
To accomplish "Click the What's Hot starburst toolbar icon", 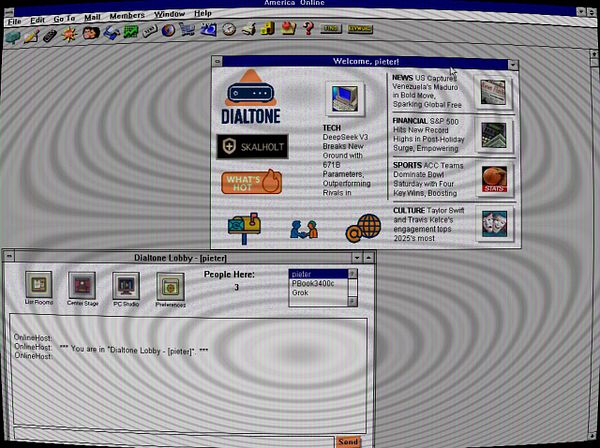I will tap(70, 34).
